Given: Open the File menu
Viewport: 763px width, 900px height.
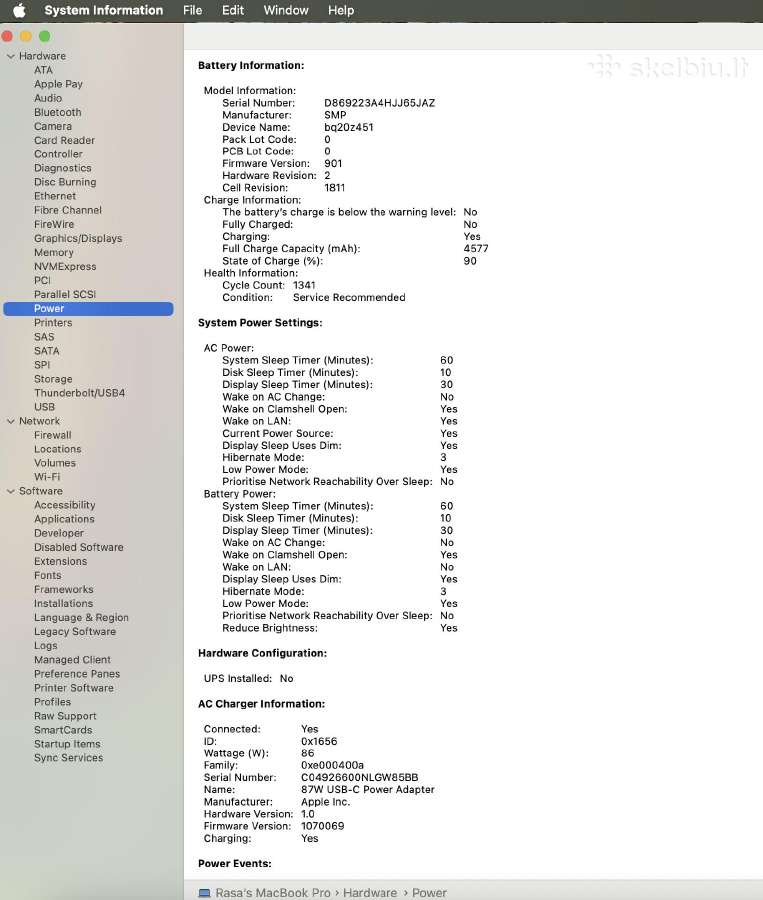Looking at the screenshot, I should 192,10.
